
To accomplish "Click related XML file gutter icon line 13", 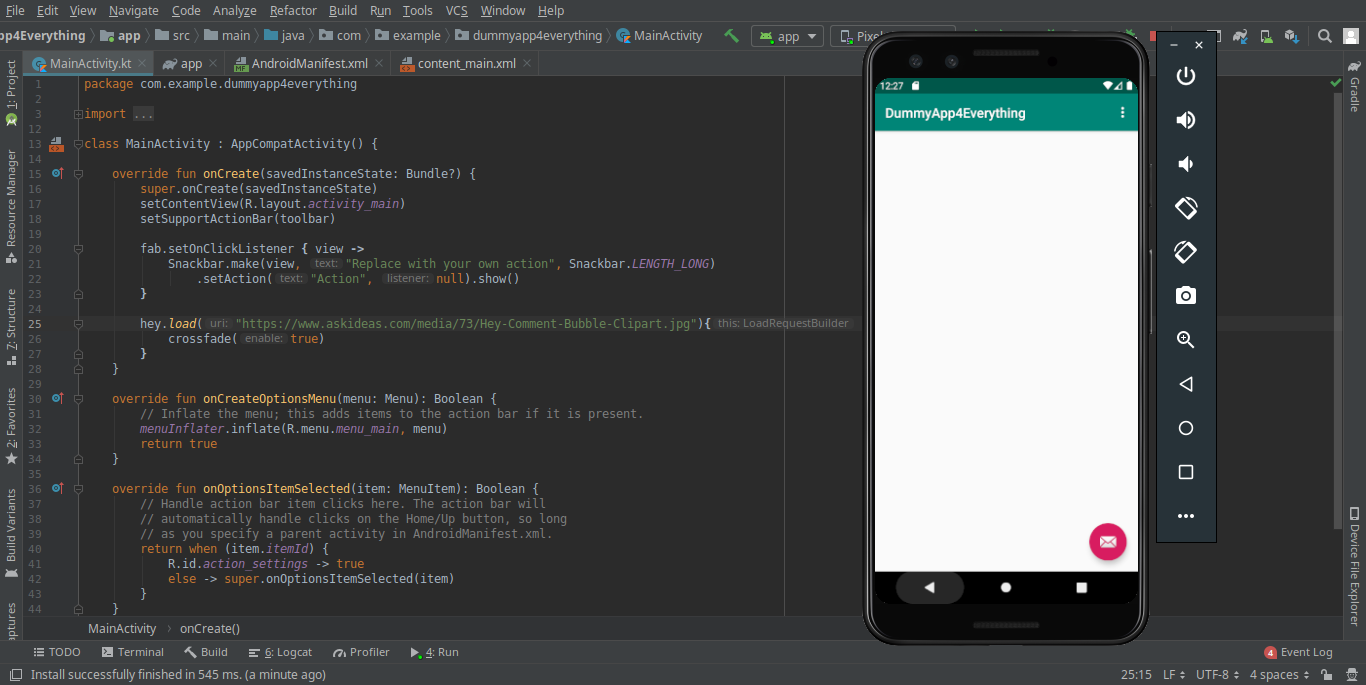I will tap(56, 144).
